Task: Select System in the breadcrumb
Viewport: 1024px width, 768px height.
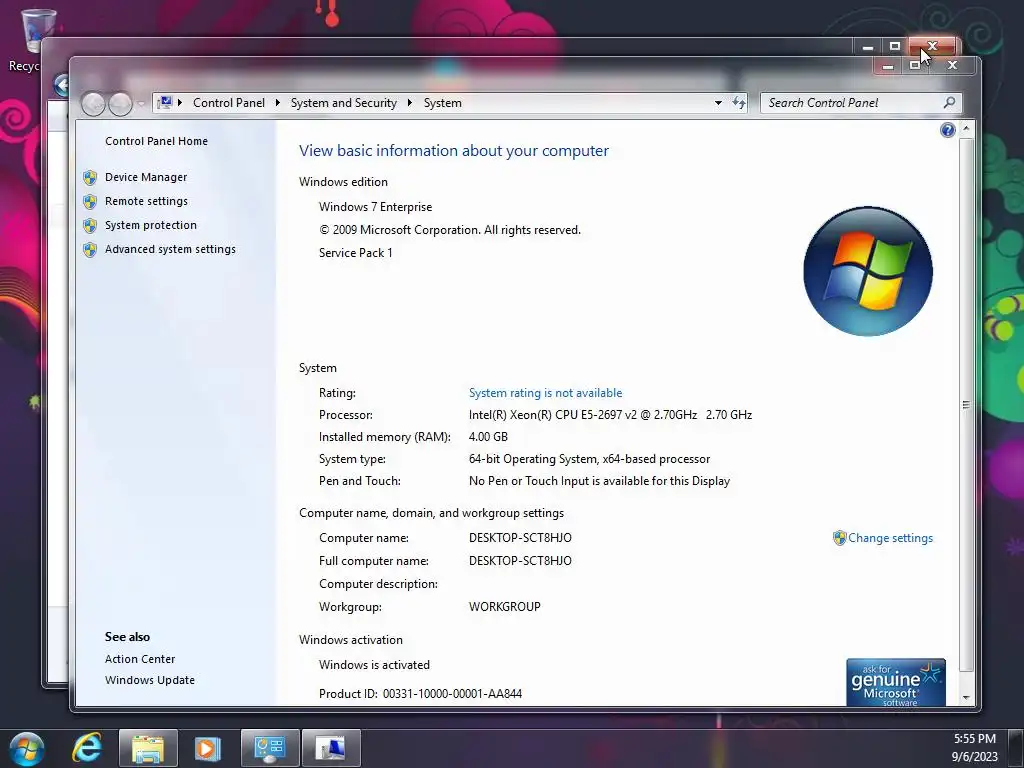Action: (x=442, y=103)
